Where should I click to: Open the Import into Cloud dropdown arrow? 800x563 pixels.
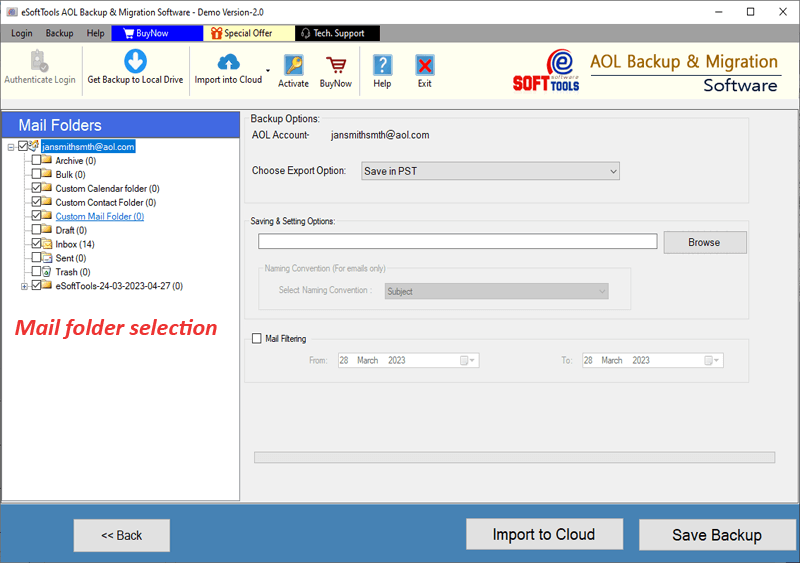click(x=268, y=70)
